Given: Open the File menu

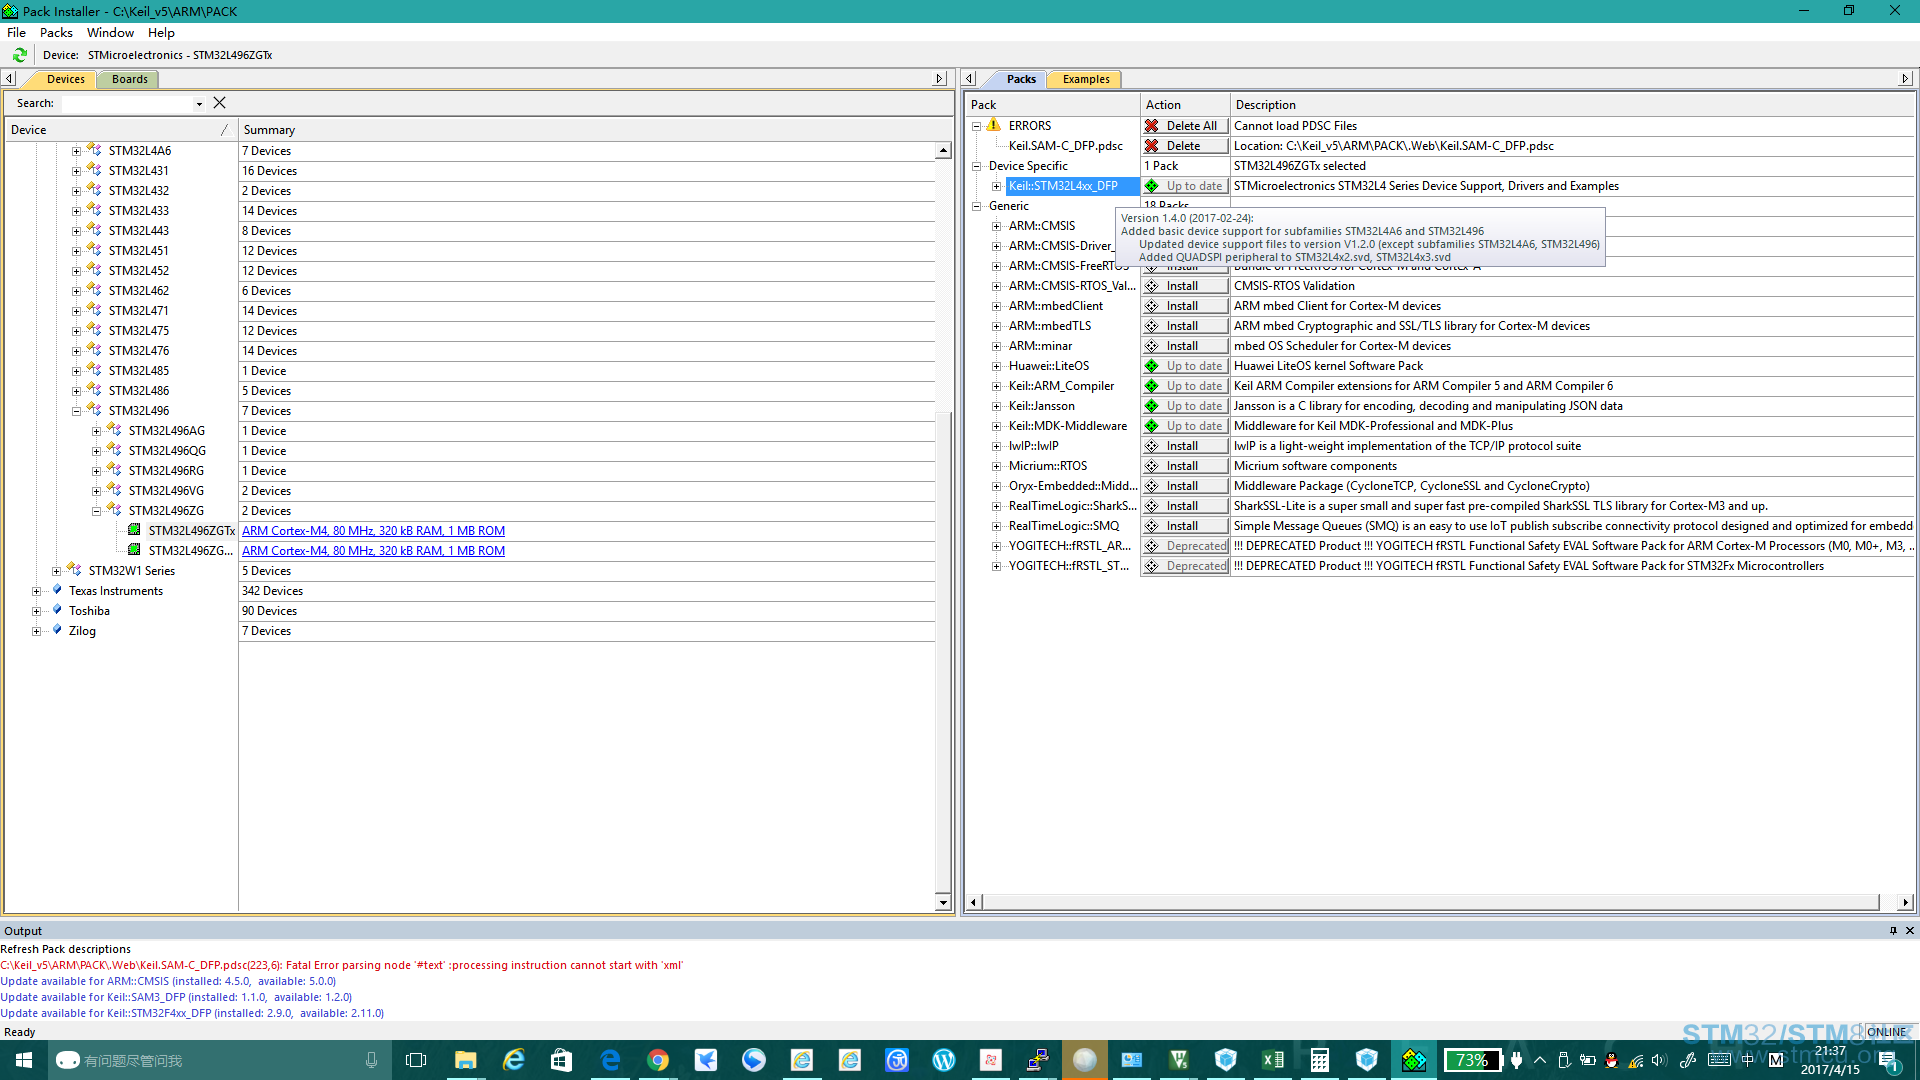Looking at the screenshot, I should 17,32.
